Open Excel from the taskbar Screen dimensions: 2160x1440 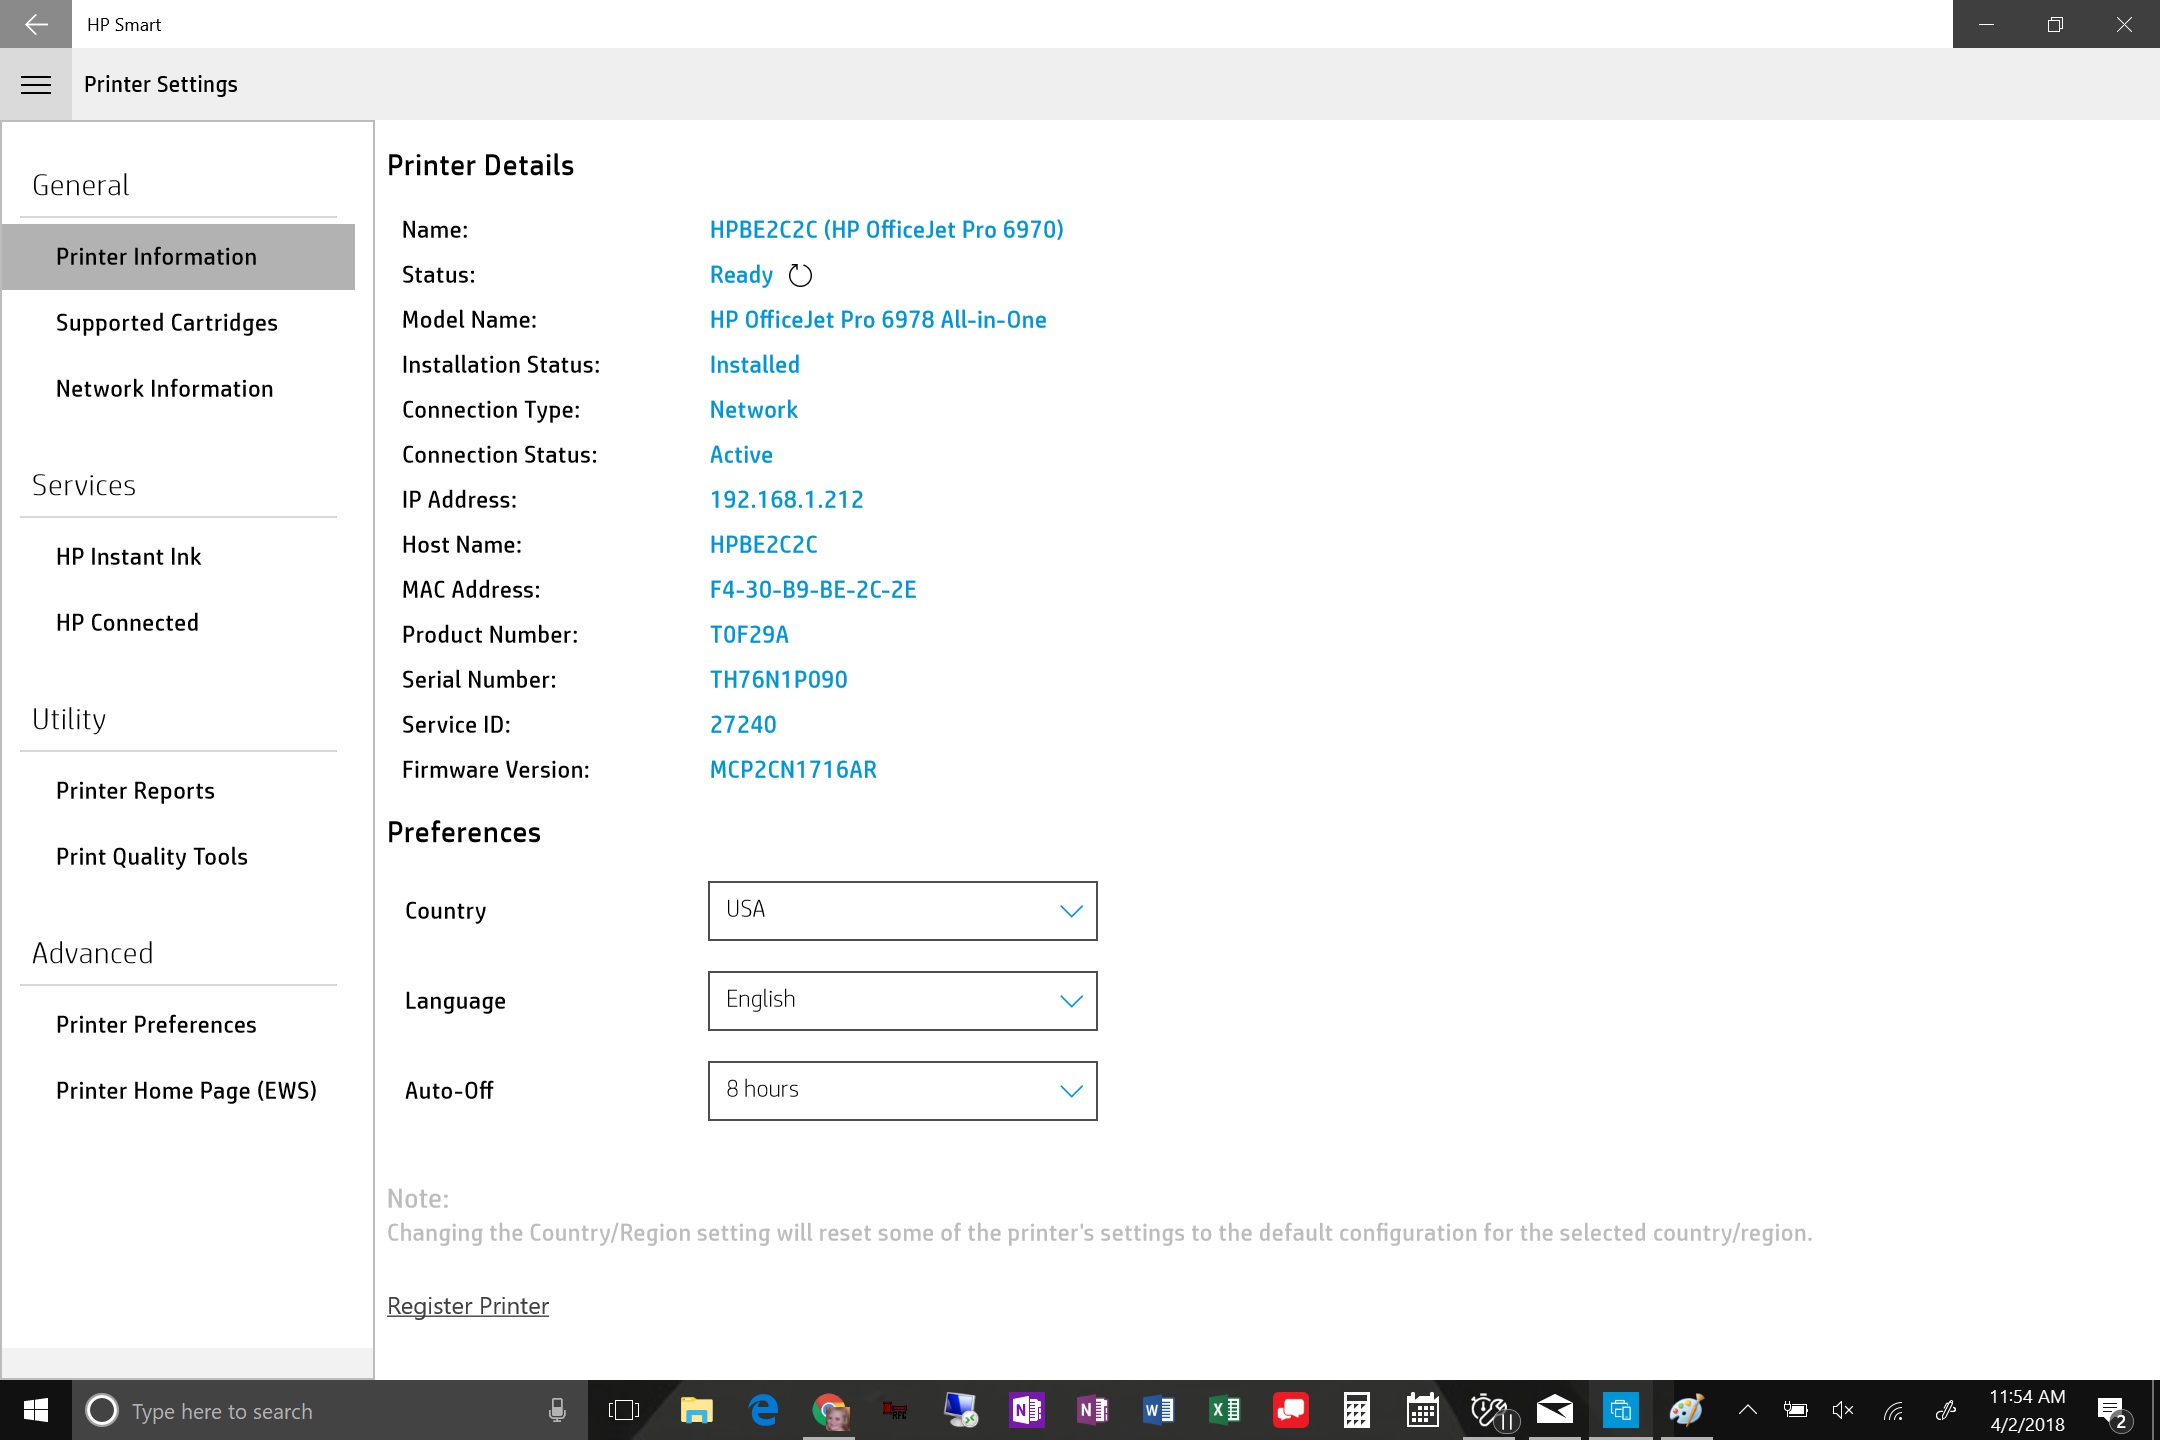pyautogui.click(x=1224, y=1411)
